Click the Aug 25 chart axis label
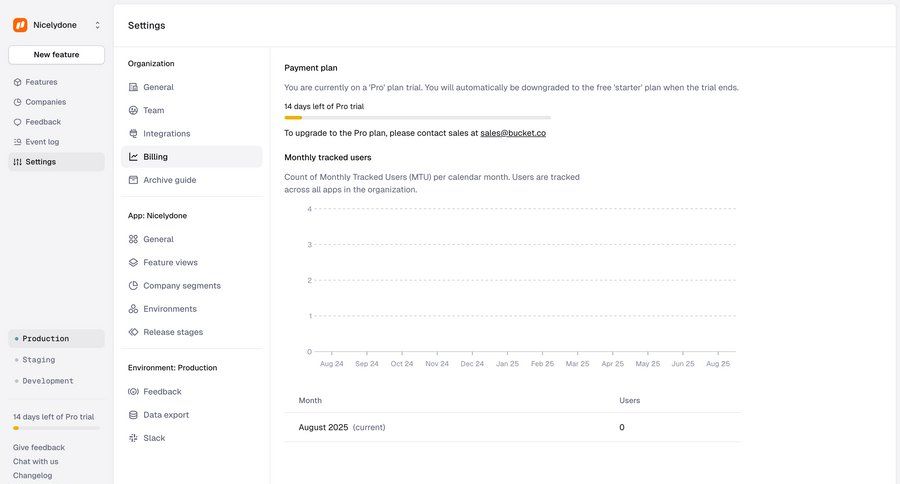 [718, 364]
